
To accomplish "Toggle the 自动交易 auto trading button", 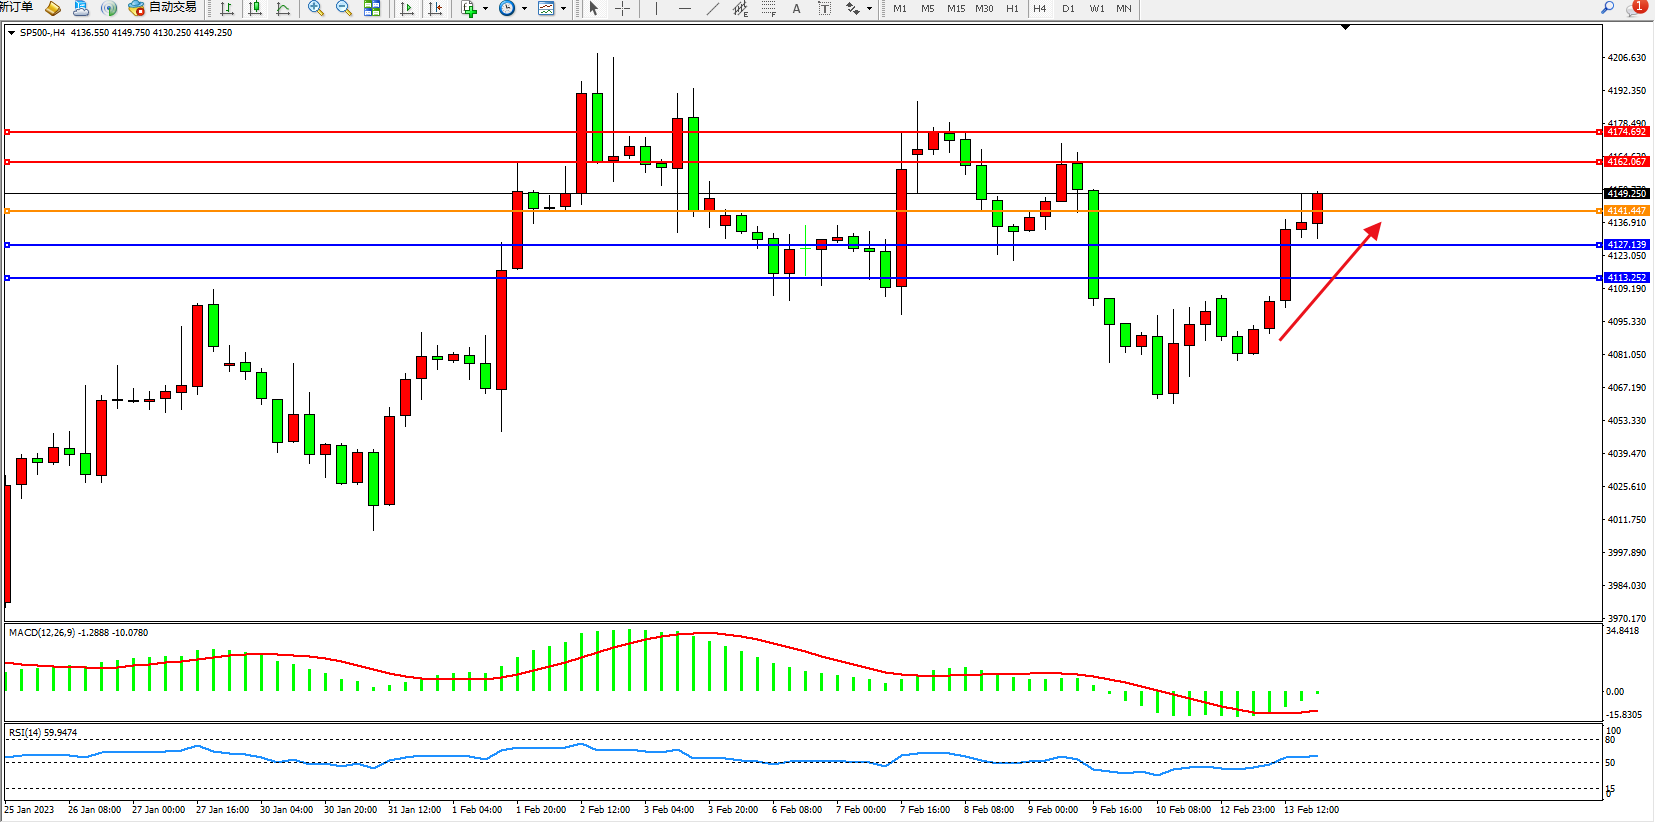I will (x=162, y=8).
